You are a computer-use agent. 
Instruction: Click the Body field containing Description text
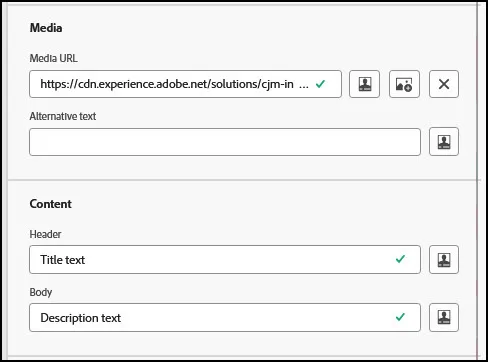point(225,317)
